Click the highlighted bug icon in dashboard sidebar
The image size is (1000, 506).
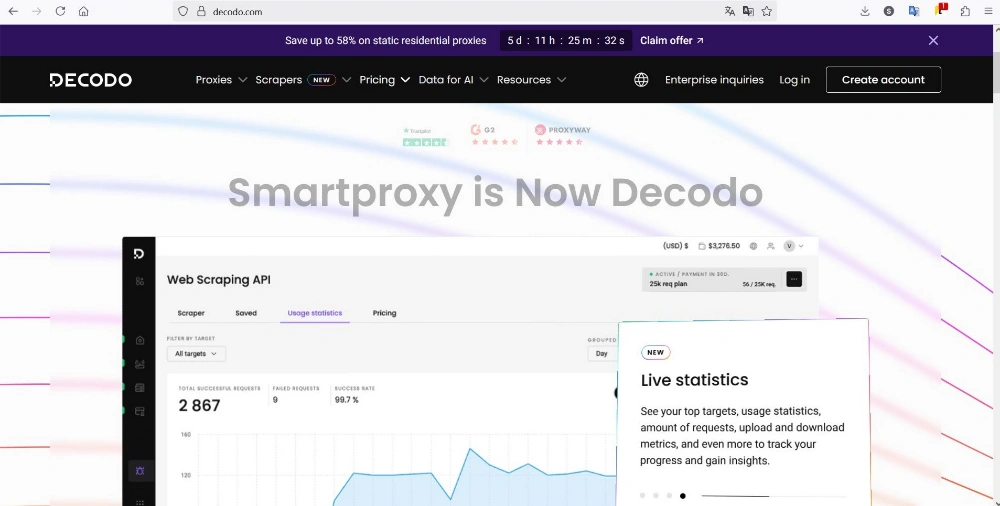pos(140,471)
